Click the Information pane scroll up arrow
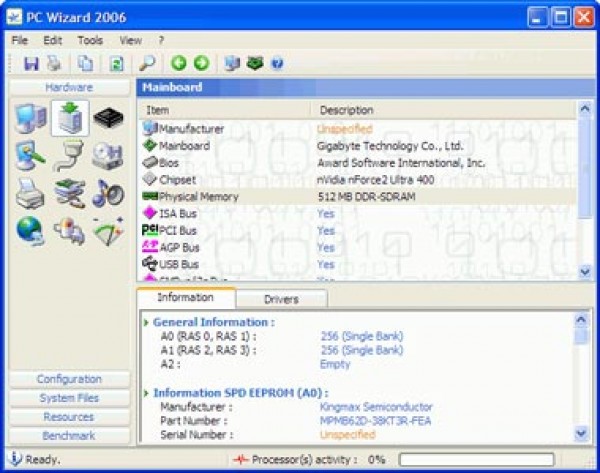The width and height of the screenshot is (600, 473). click(x=581, y=320)
